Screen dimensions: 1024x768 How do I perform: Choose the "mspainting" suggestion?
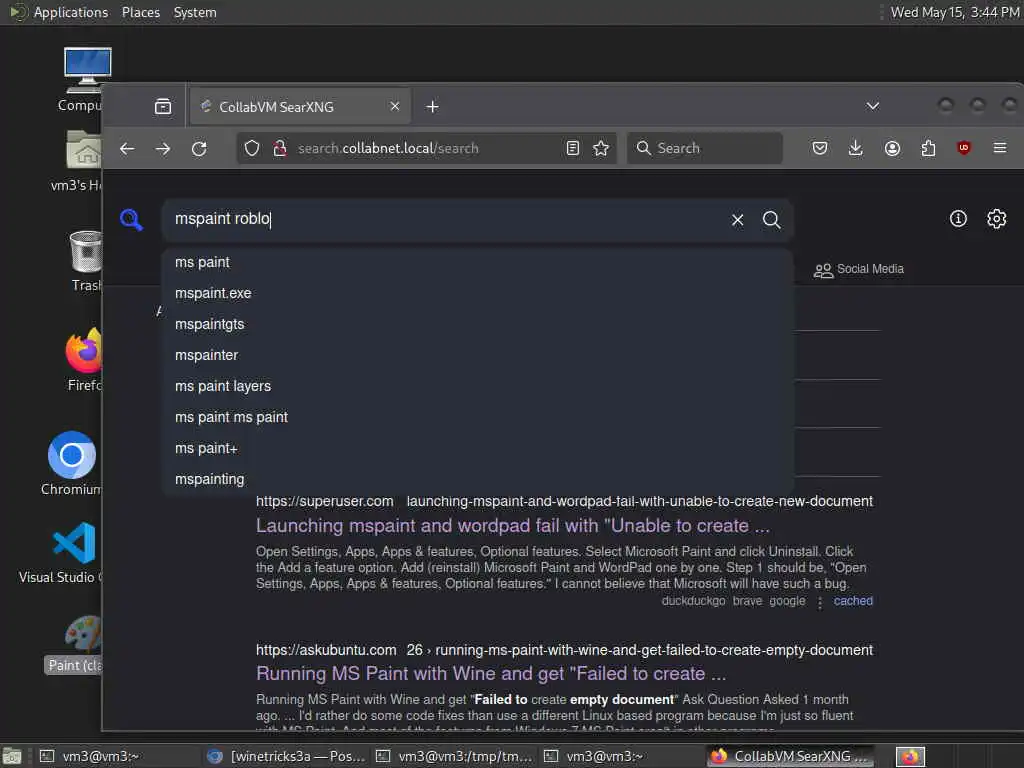click(x=477, y=479)
